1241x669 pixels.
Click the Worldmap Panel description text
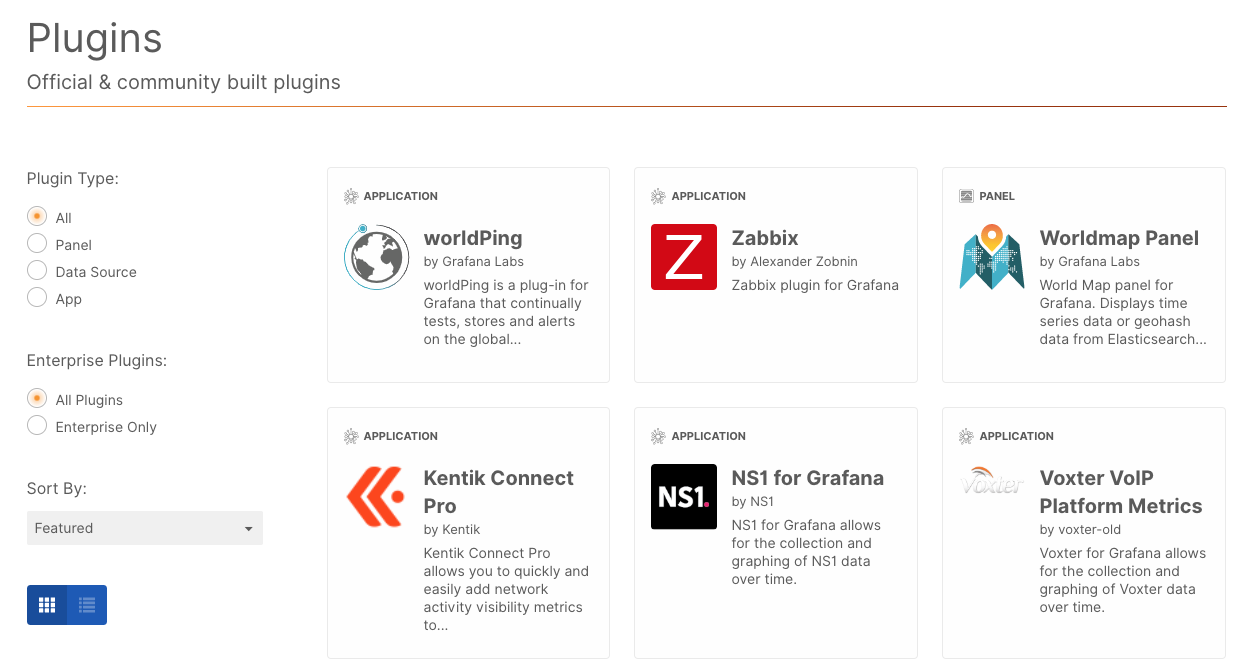pyautogui.click(x=1123, y=312)
